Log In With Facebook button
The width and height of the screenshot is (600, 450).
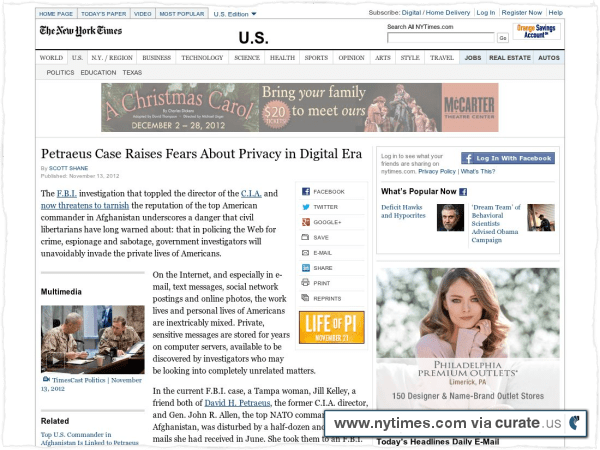[508, 158]
